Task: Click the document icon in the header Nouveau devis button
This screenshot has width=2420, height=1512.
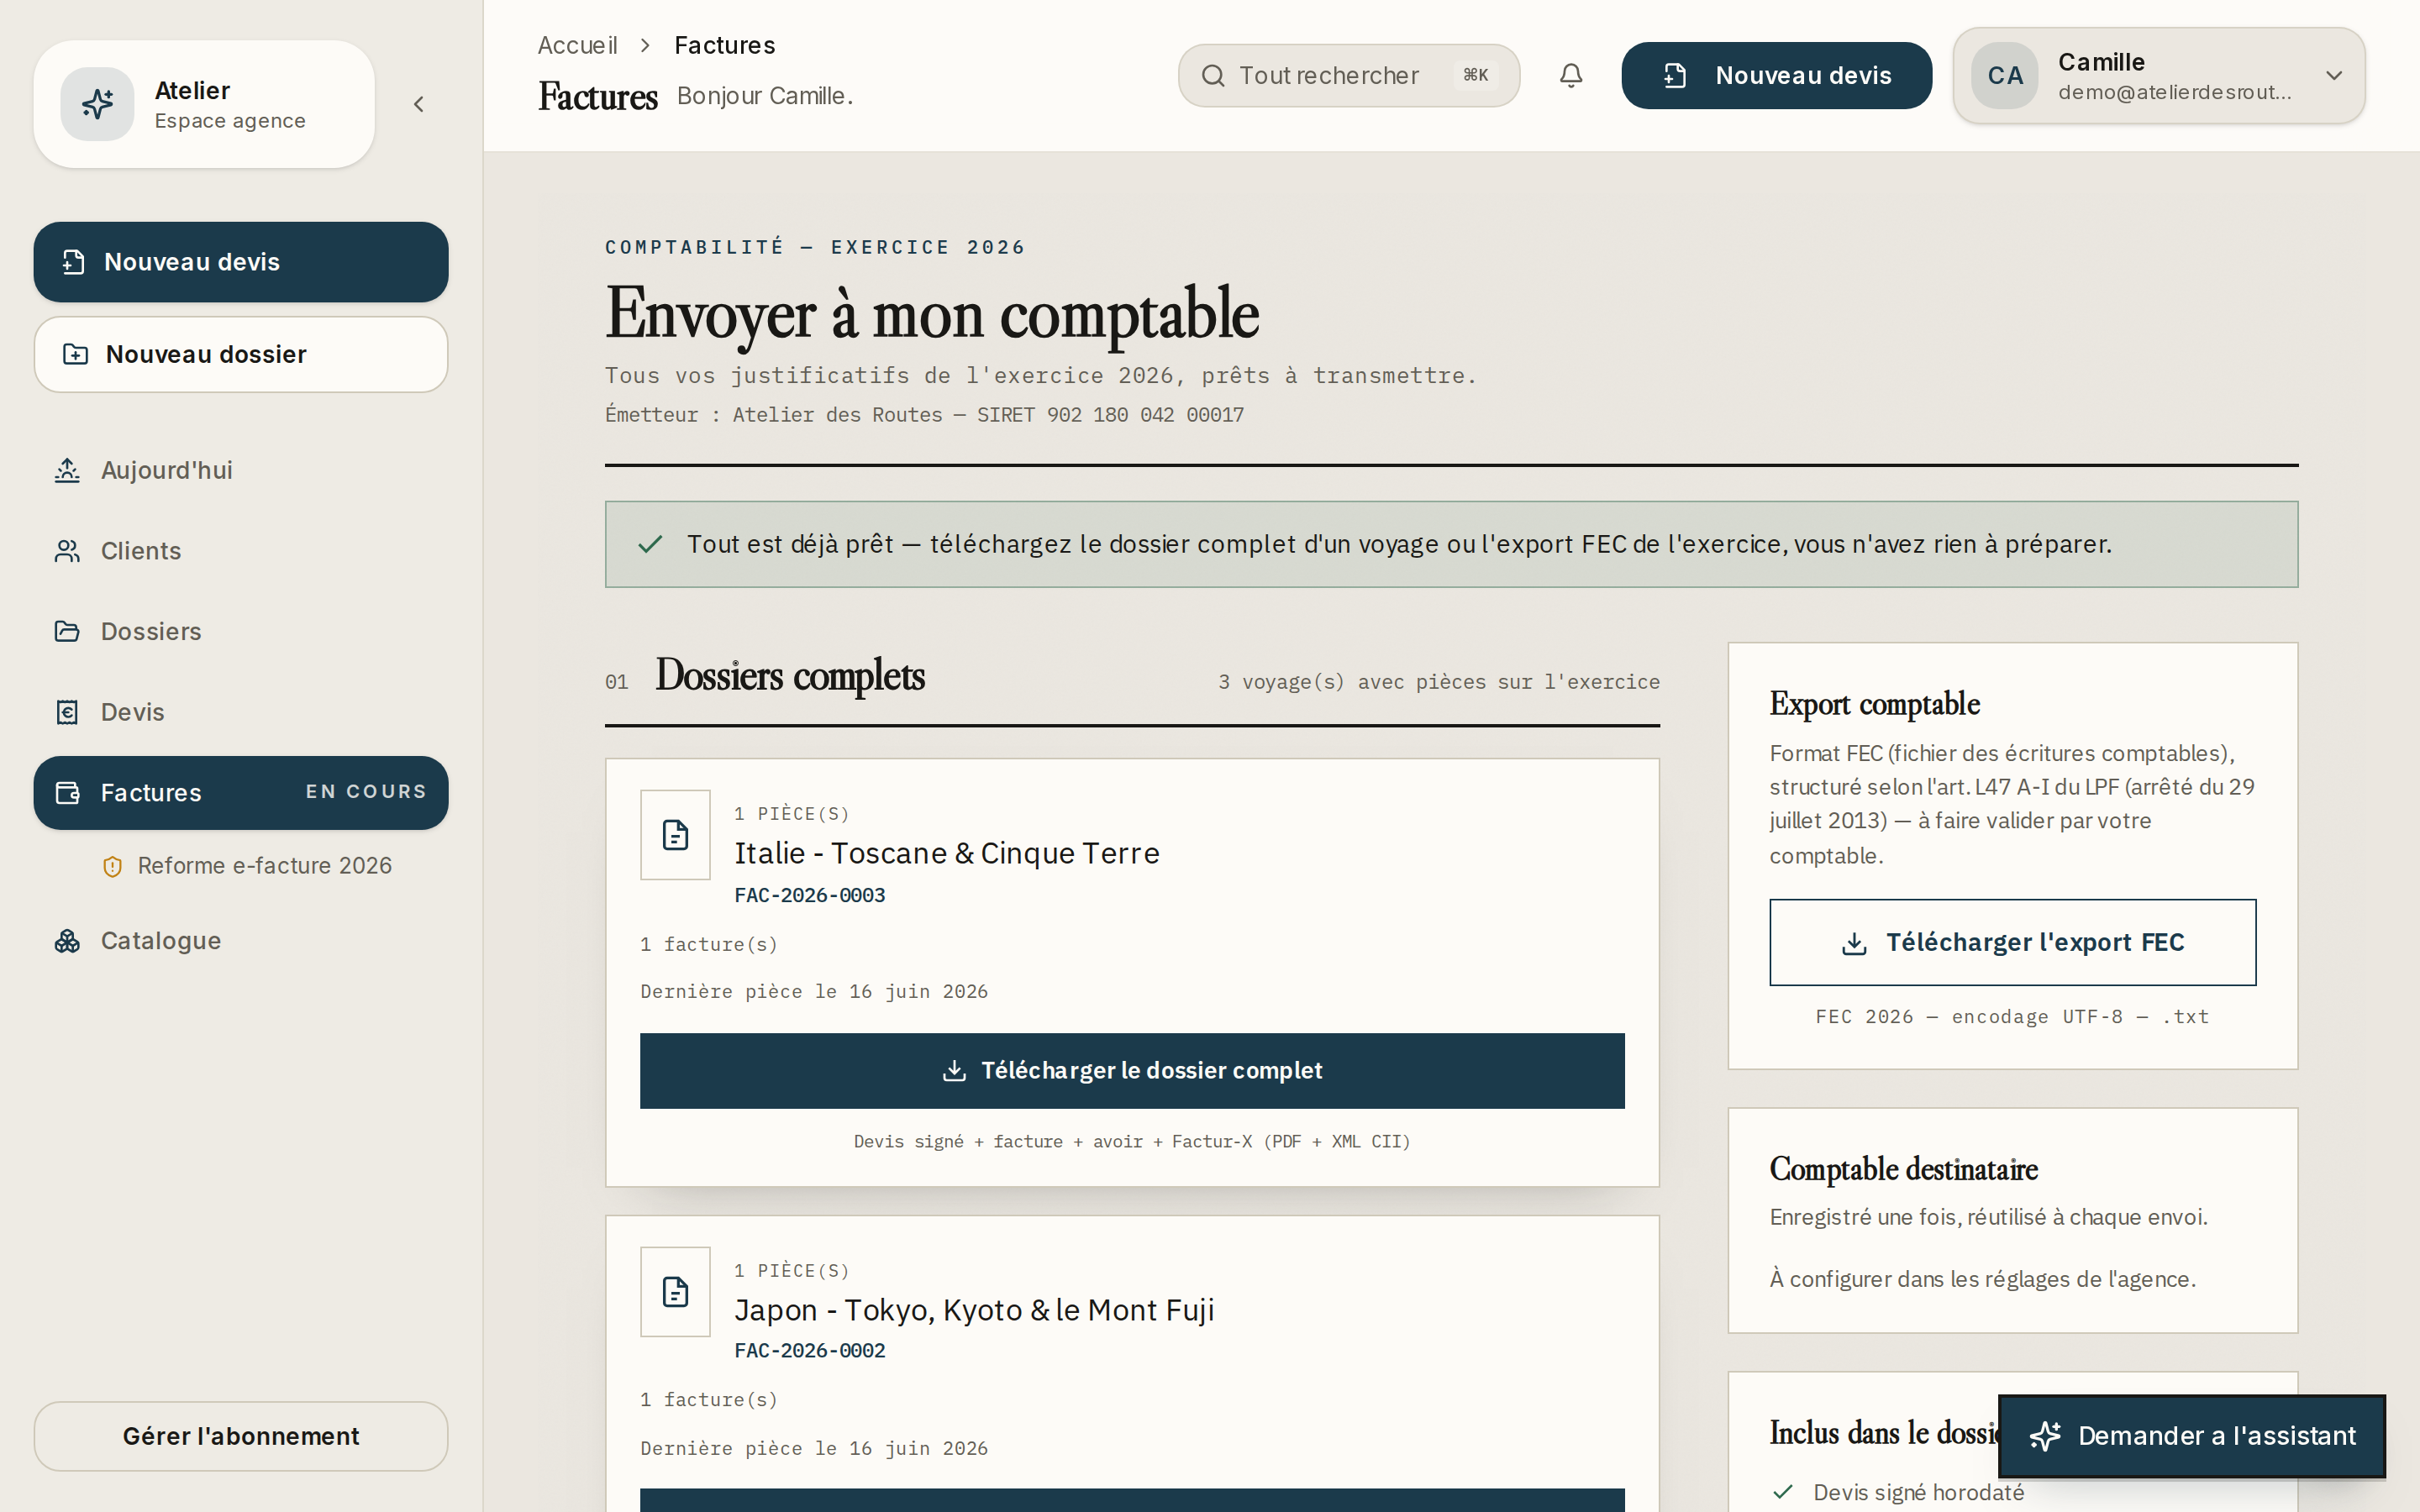Action: [1675, 75]
